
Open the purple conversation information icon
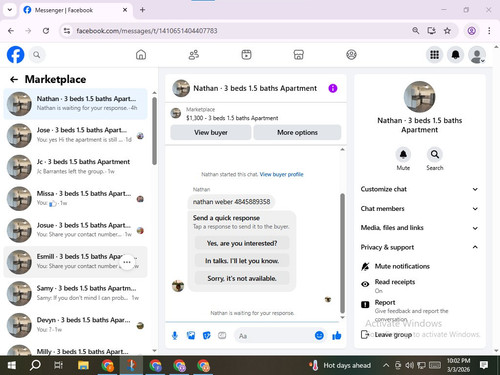point(333,88)
